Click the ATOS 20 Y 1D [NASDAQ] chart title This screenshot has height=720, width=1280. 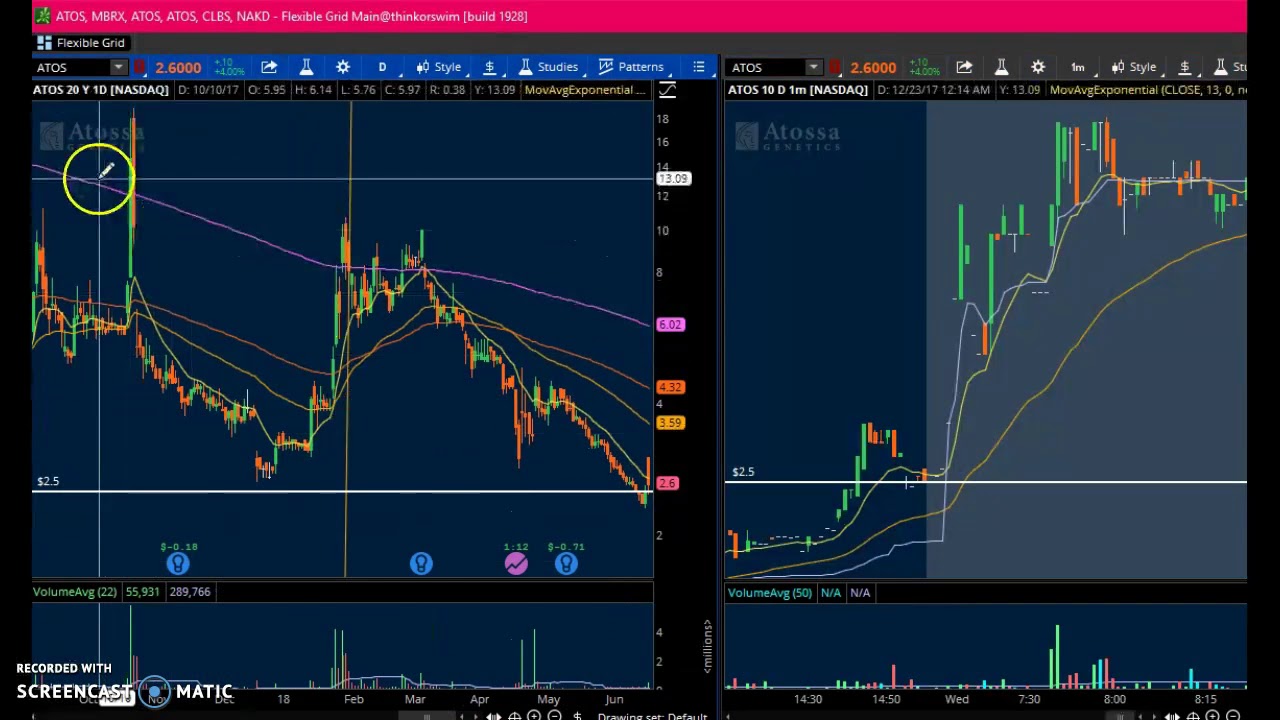101,90
